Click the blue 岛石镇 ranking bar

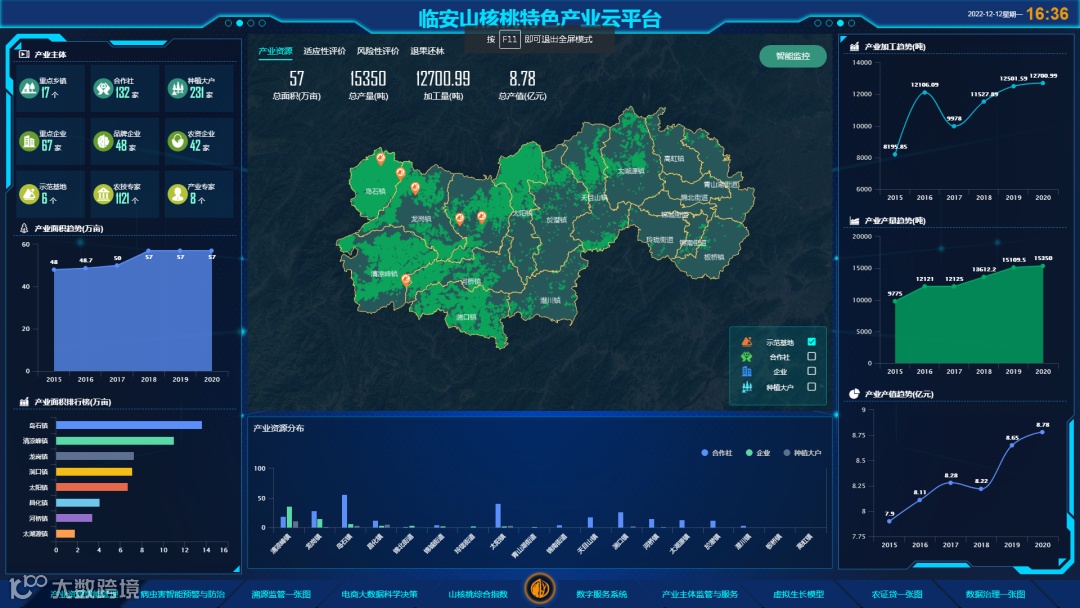[x=129, y=425]
